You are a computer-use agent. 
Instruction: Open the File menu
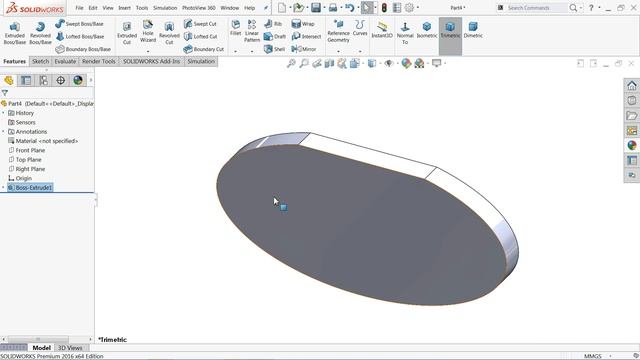80,8
